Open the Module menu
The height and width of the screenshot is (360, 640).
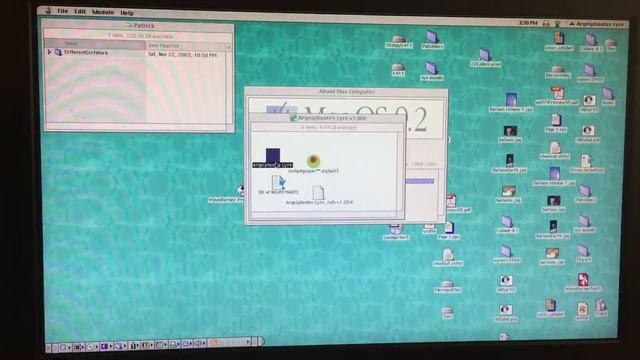click(x=102, y=12)
